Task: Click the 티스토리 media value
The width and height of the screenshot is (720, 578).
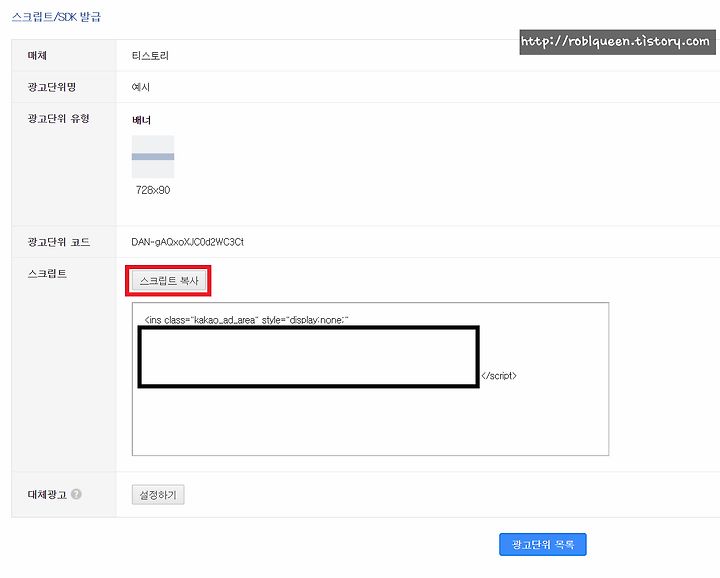Action: pos(150,56)
